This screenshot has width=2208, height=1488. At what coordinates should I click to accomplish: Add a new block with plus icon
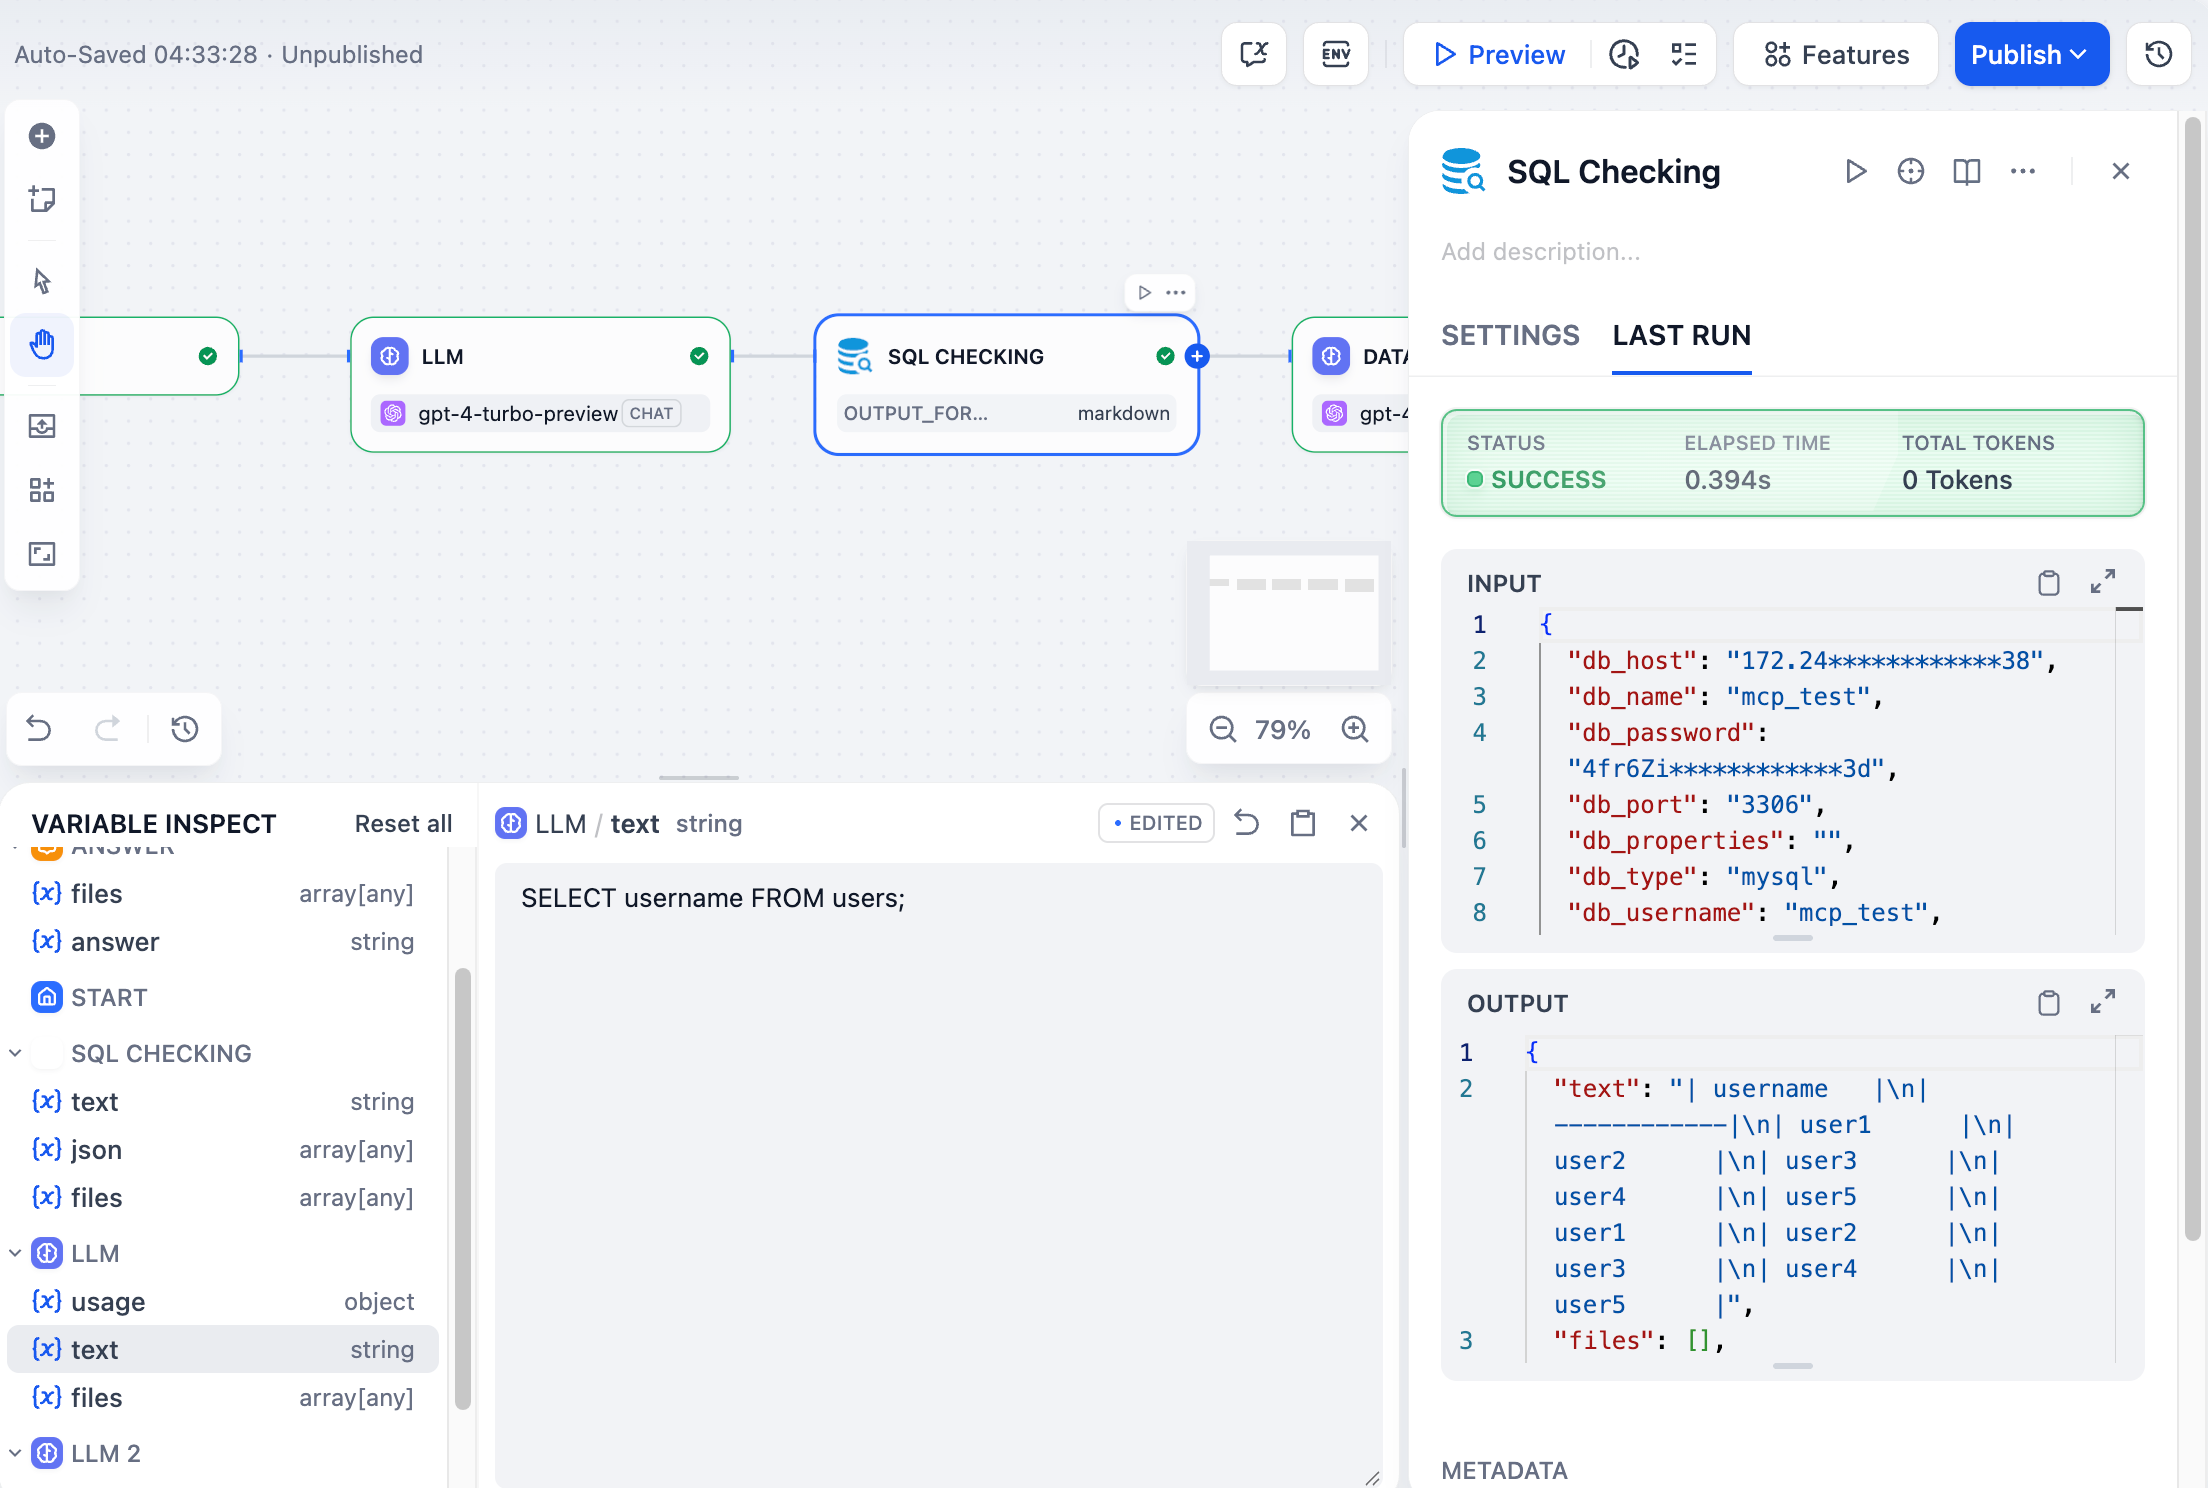(42, 136)
